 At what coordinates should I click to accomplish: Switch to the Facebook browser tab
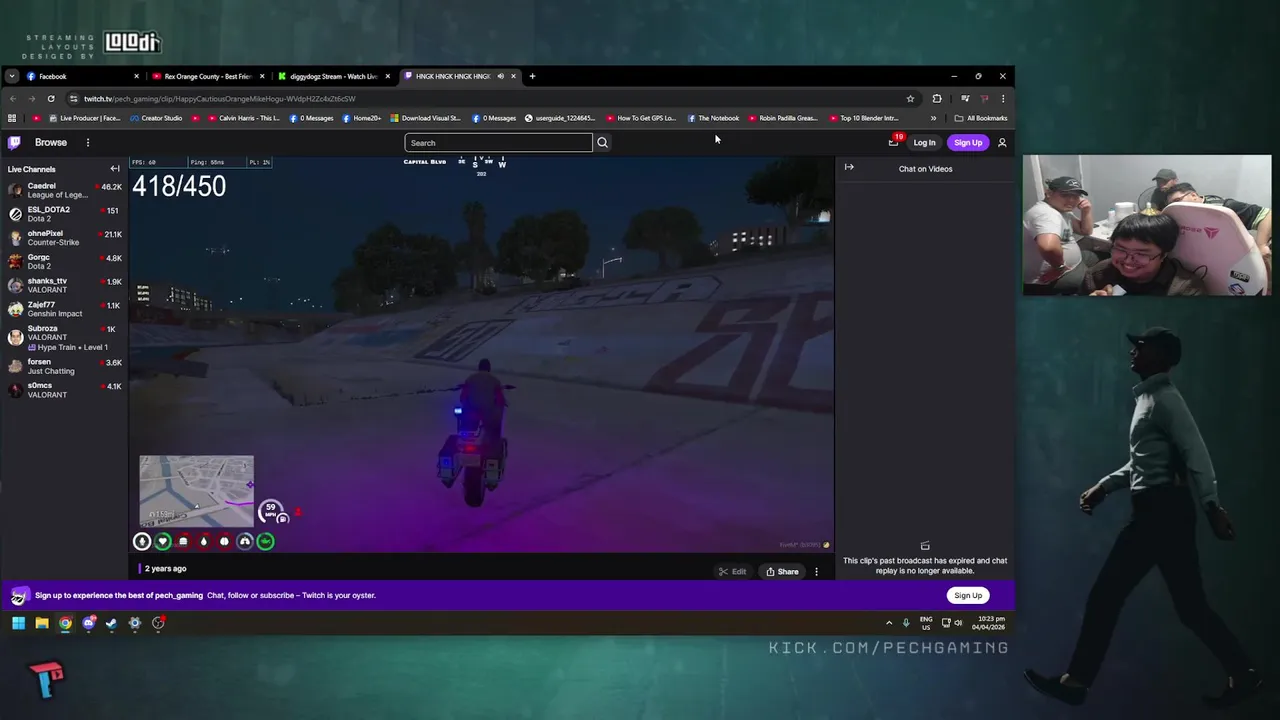[82, 76]
